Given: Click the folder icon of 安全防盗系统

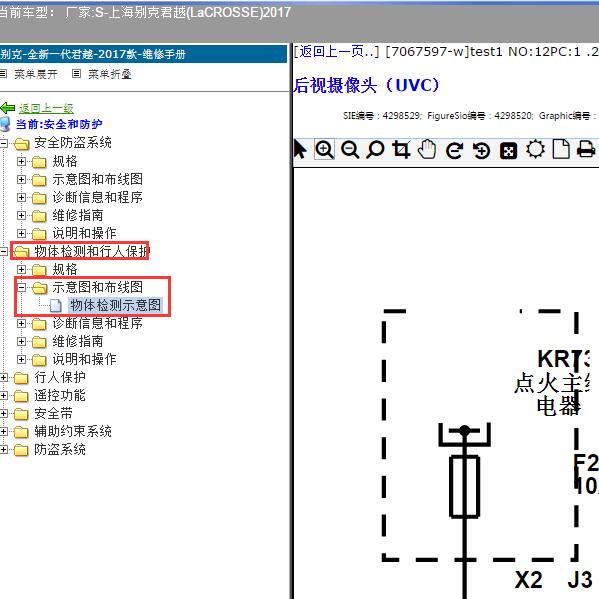Looking at the screenshot, I should (x=21, y=144).
